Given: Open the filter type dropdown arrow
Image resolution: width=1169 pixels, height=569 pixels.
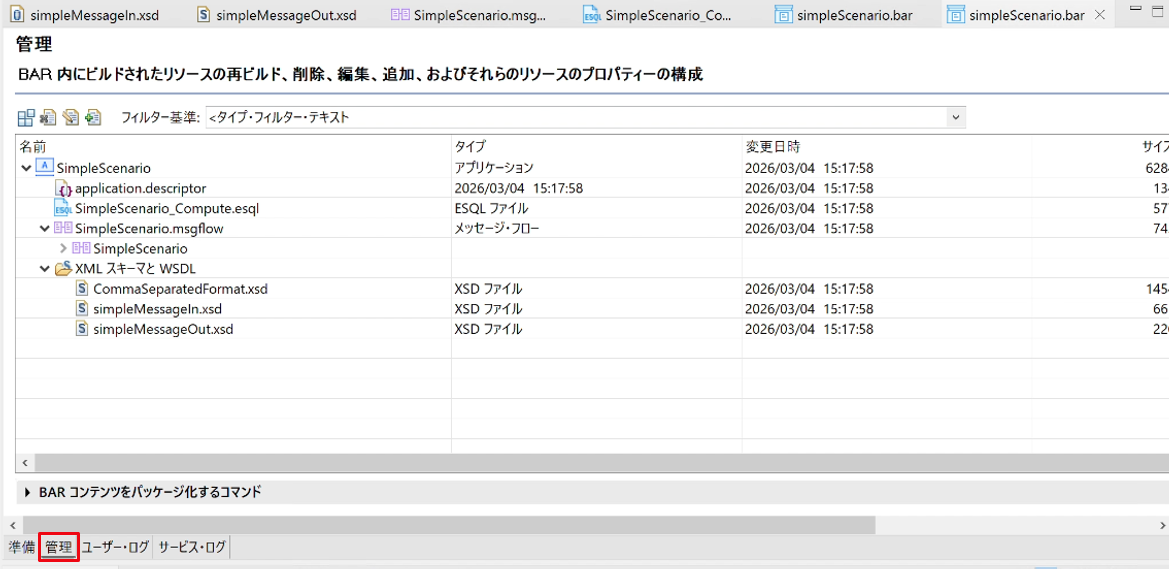Looking at the screenshot, I should [955, 117].
